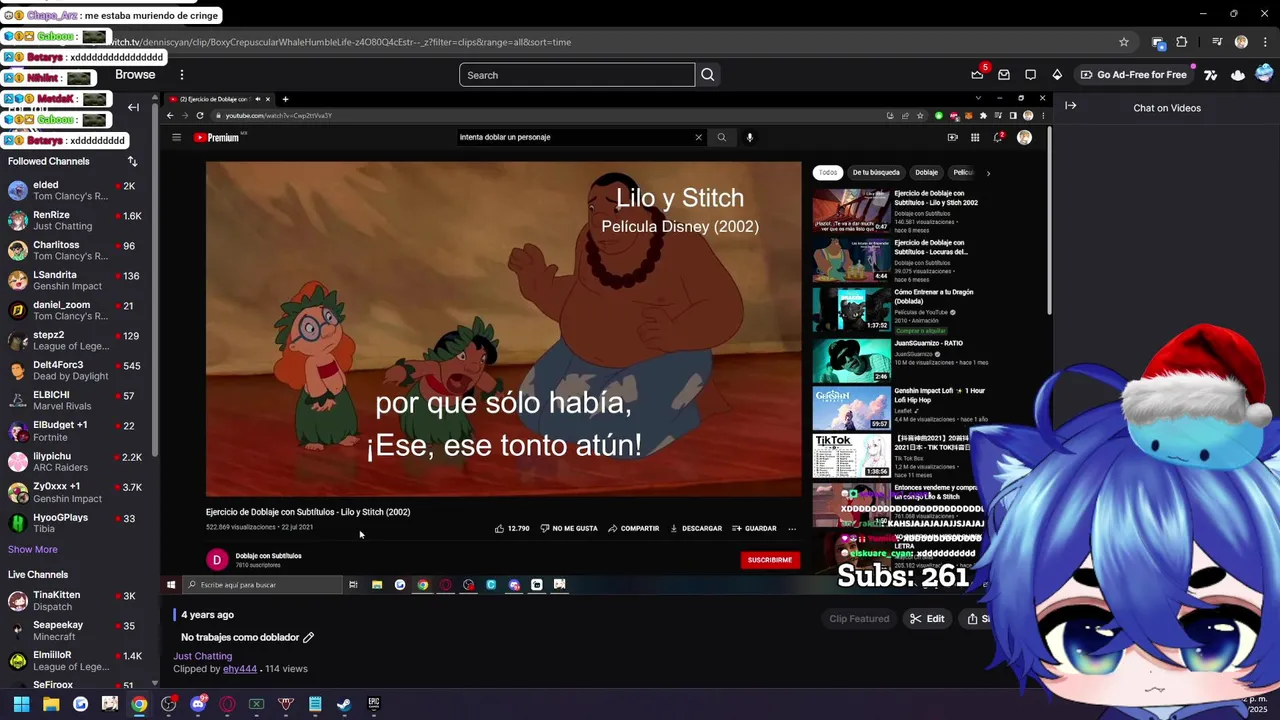Show more filter chips with arrow
Image resolution: width=1280 pixels, height=720 pixels.
coord(988,173)
